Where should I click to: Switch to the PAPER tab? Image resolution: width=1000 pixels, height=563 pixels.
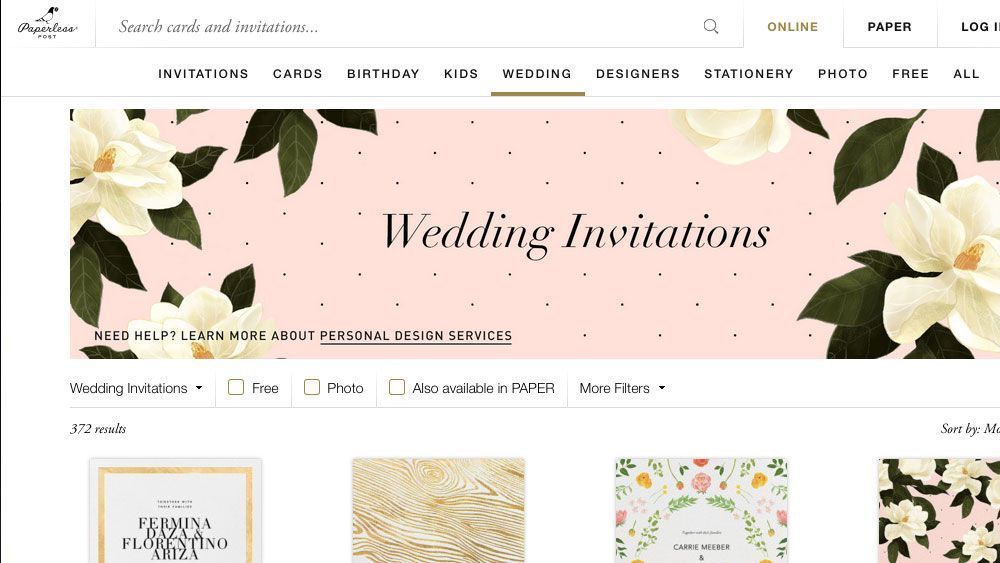pos(890,27)
